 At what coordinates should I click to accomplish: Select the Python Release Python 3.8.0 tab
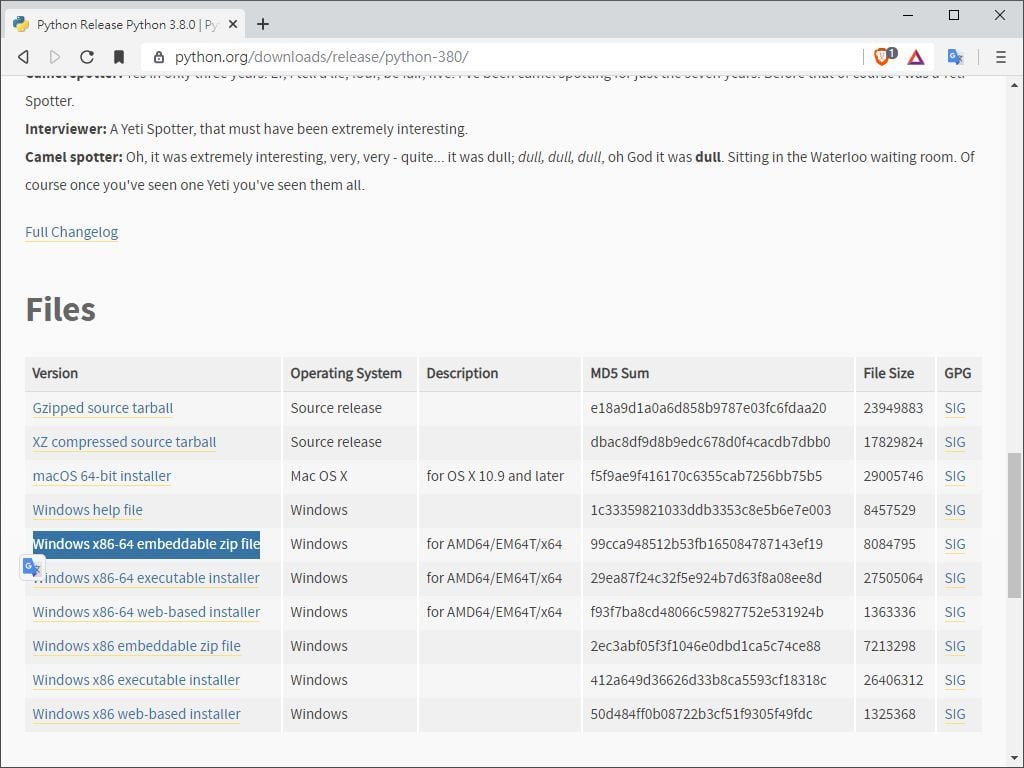click(x=125, y=24)
